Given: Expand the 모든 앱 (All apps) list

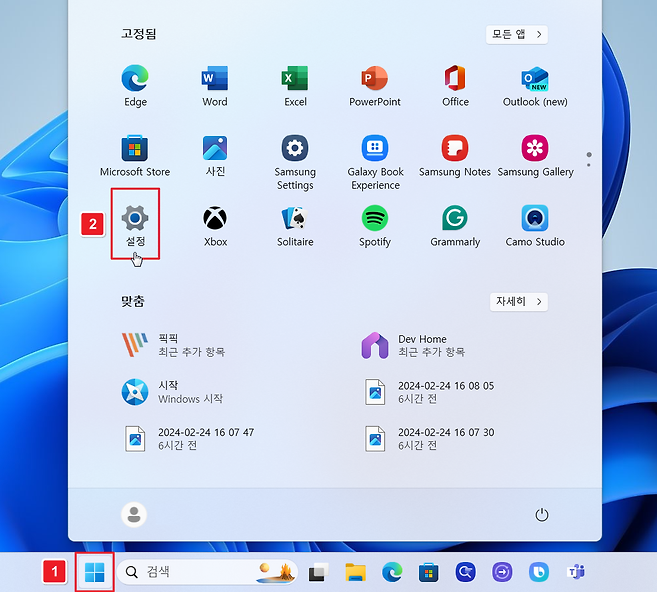Looking at the screenshot, I should pos(517,34).
